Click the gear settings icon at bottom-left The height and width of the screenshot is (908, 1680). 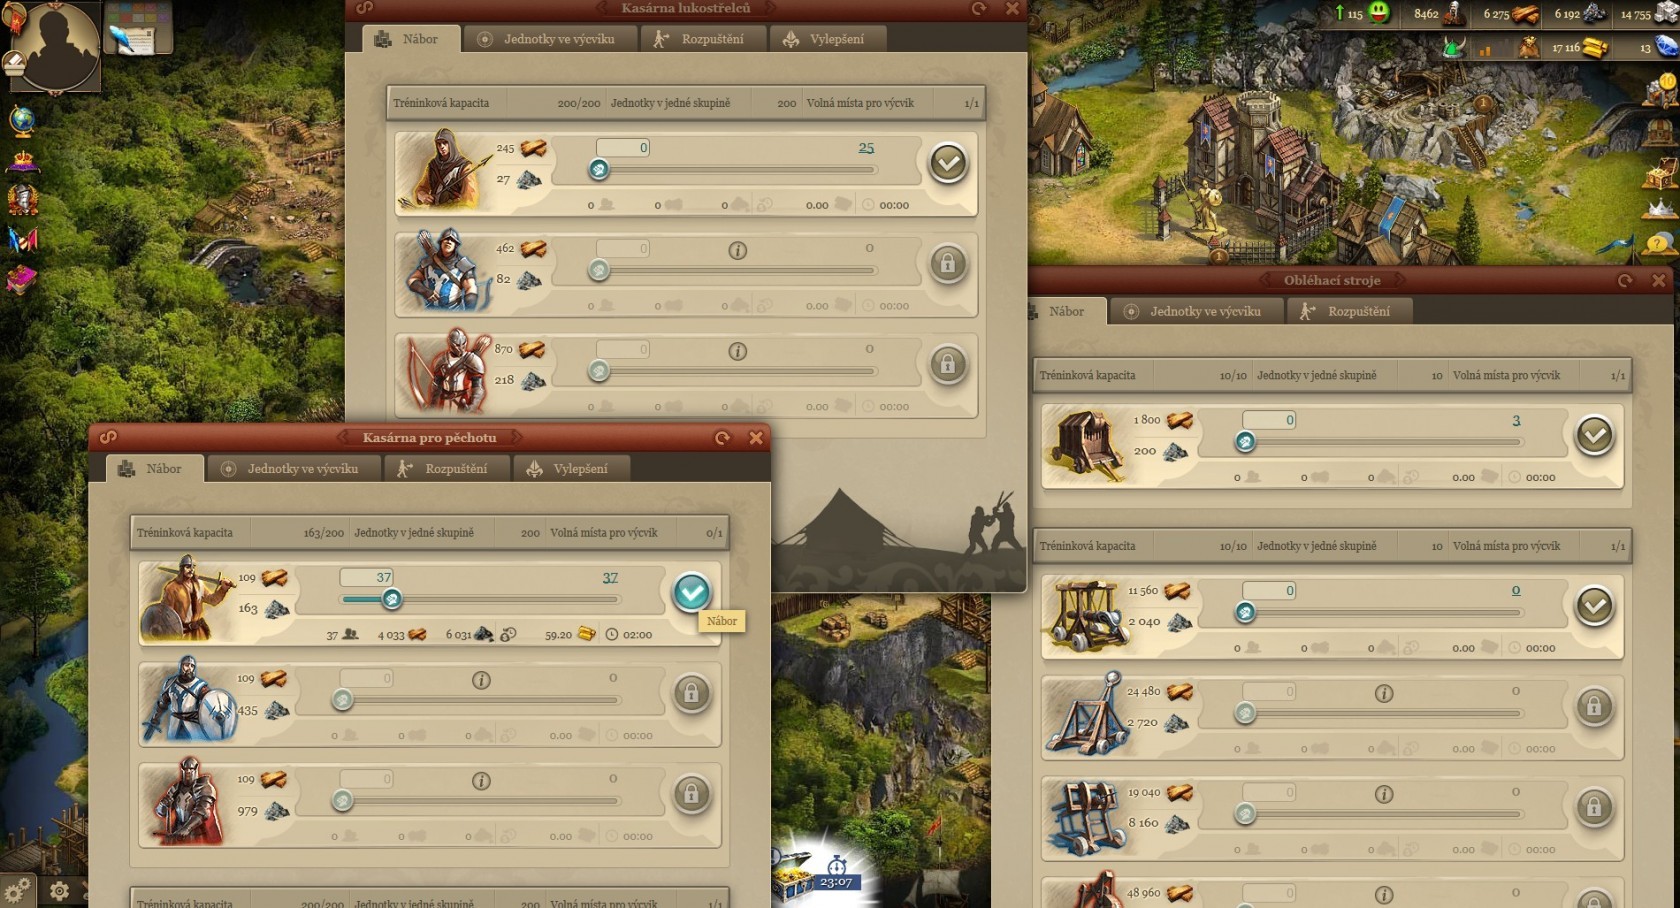tap(59, 890)
